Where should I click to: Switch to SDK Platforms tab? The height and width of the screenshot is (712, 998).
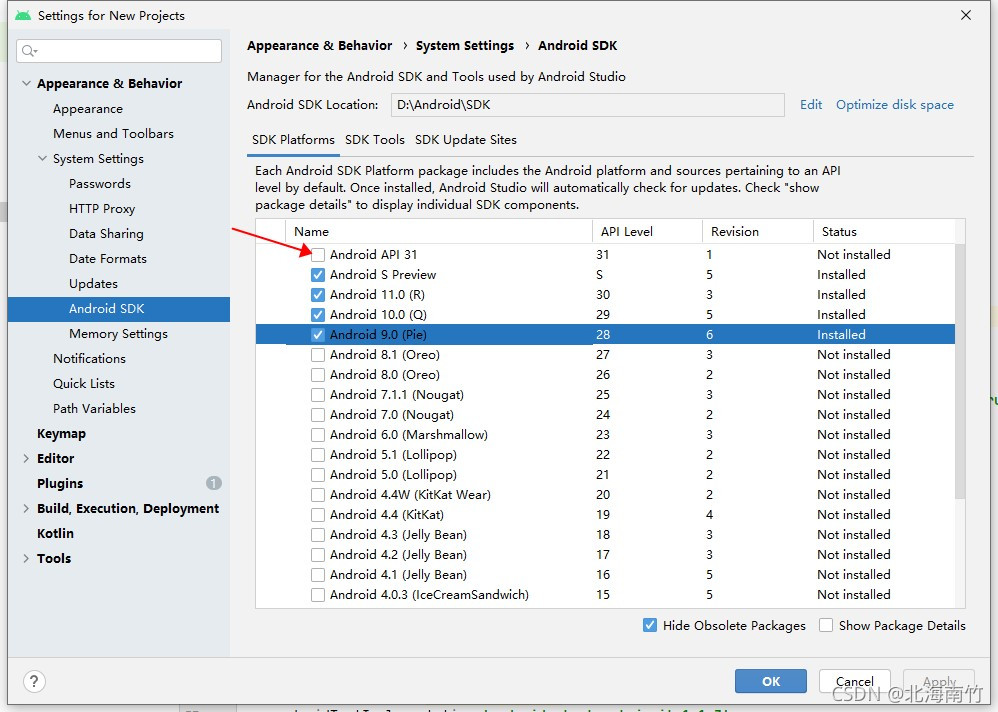pyautogui.click(x=293, y=140)
